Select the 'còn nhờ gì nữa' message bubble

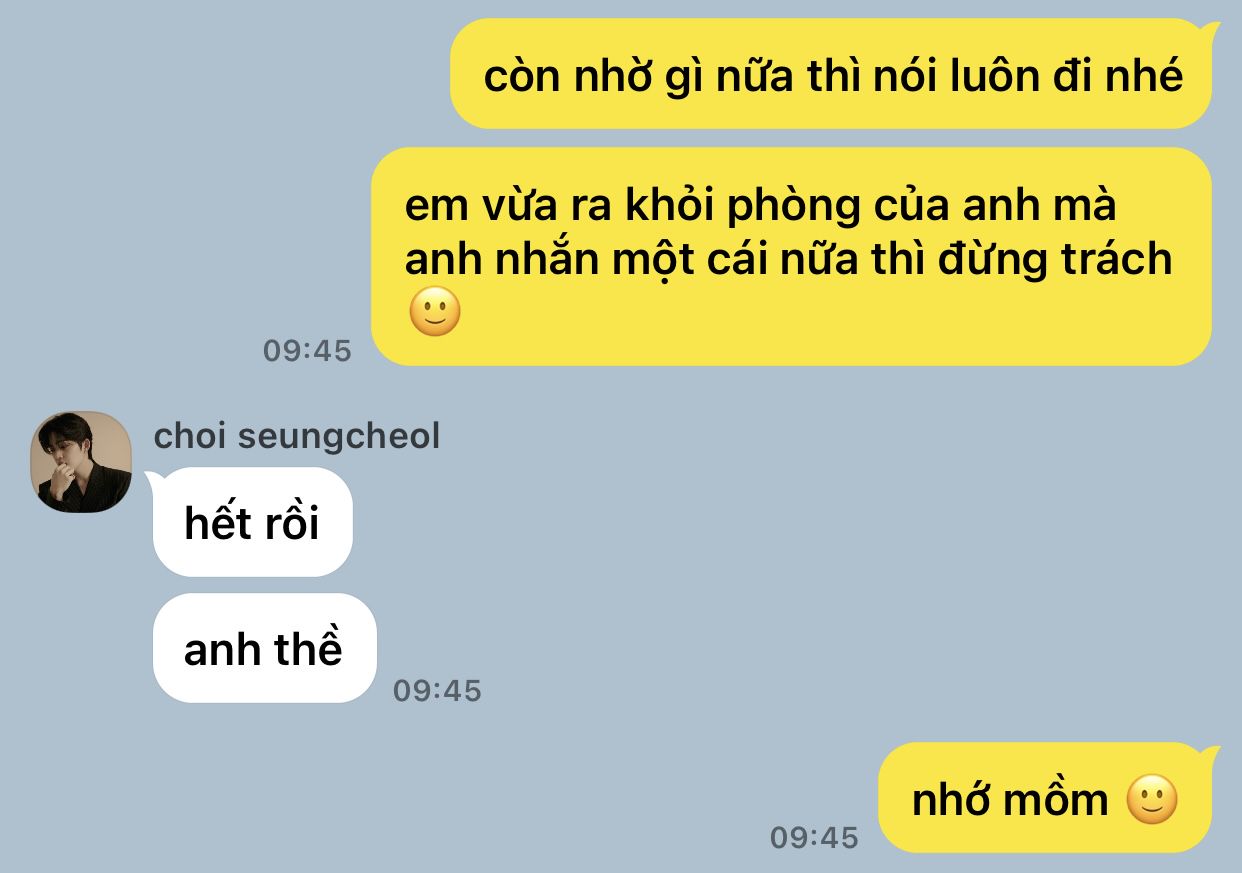click(831, 74)
